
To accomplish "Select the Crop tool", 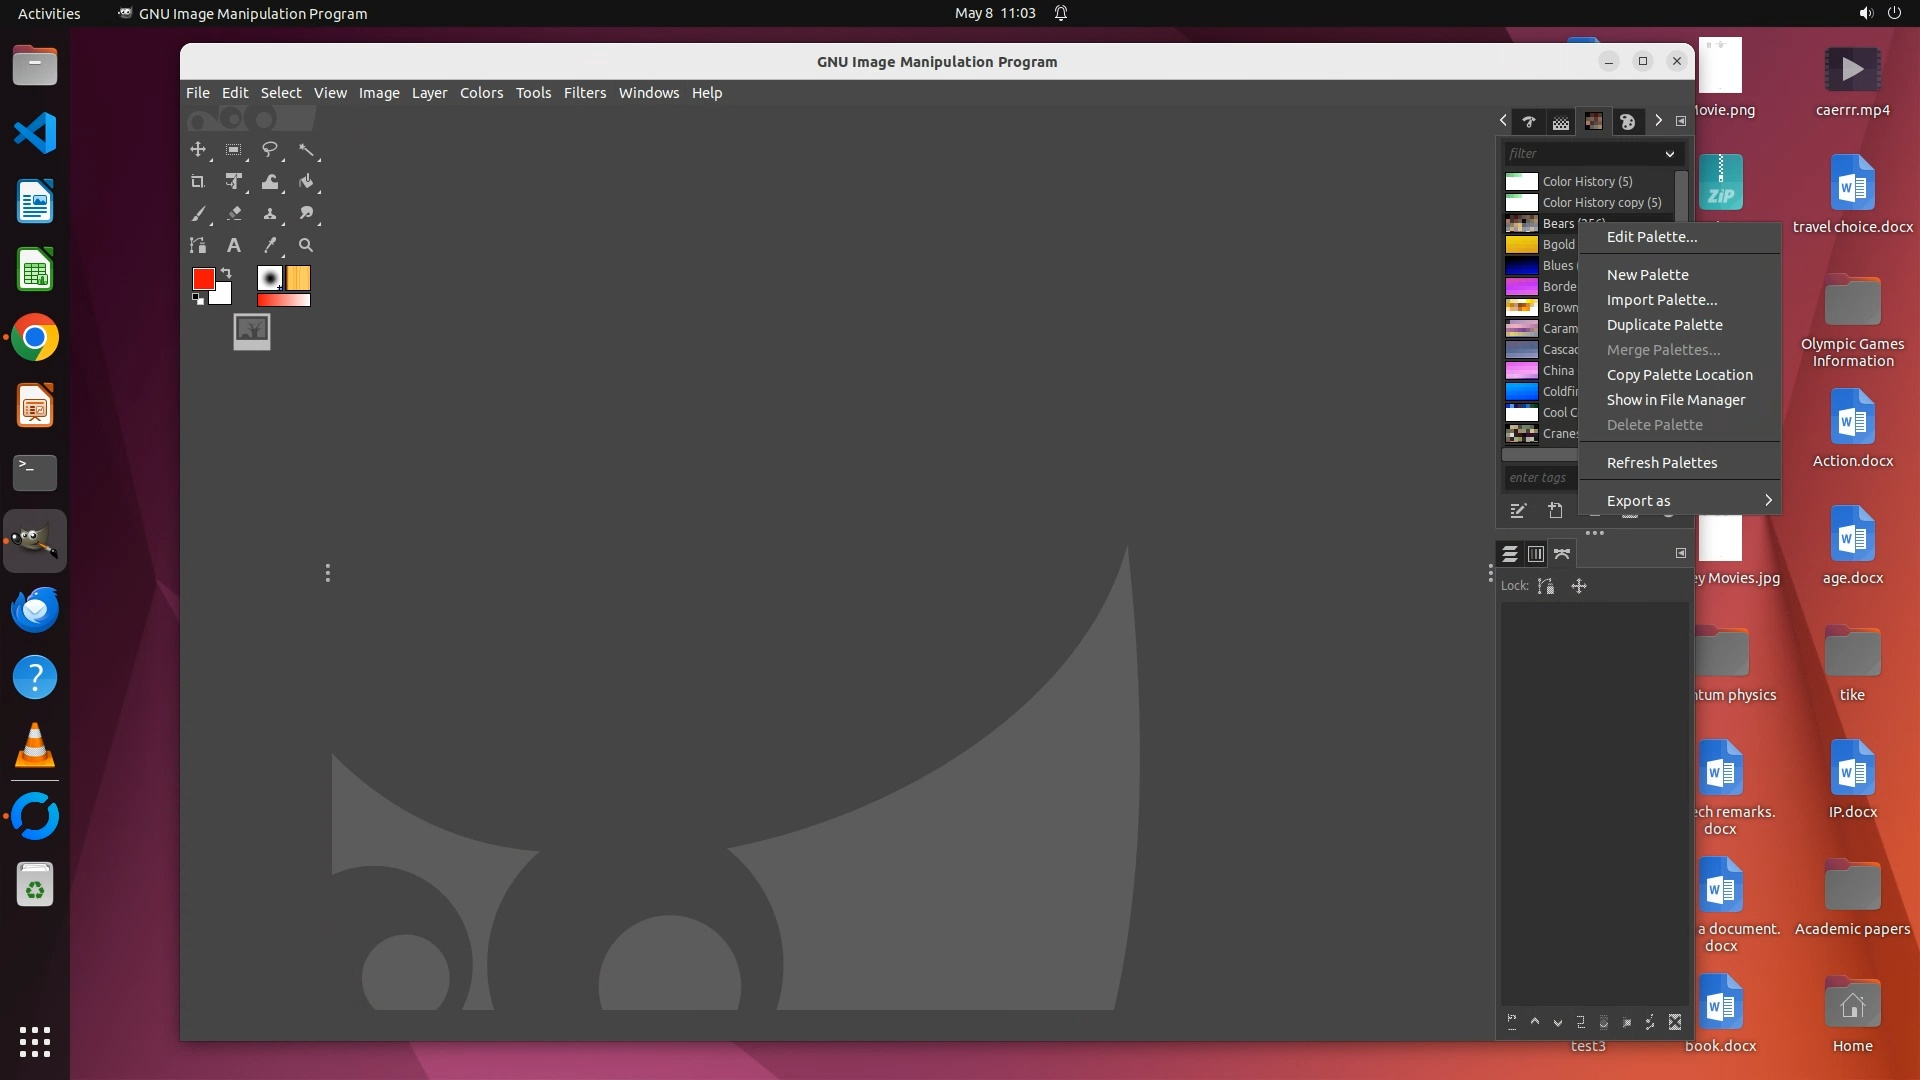I will pyautogui.click(x=198, y=182).
